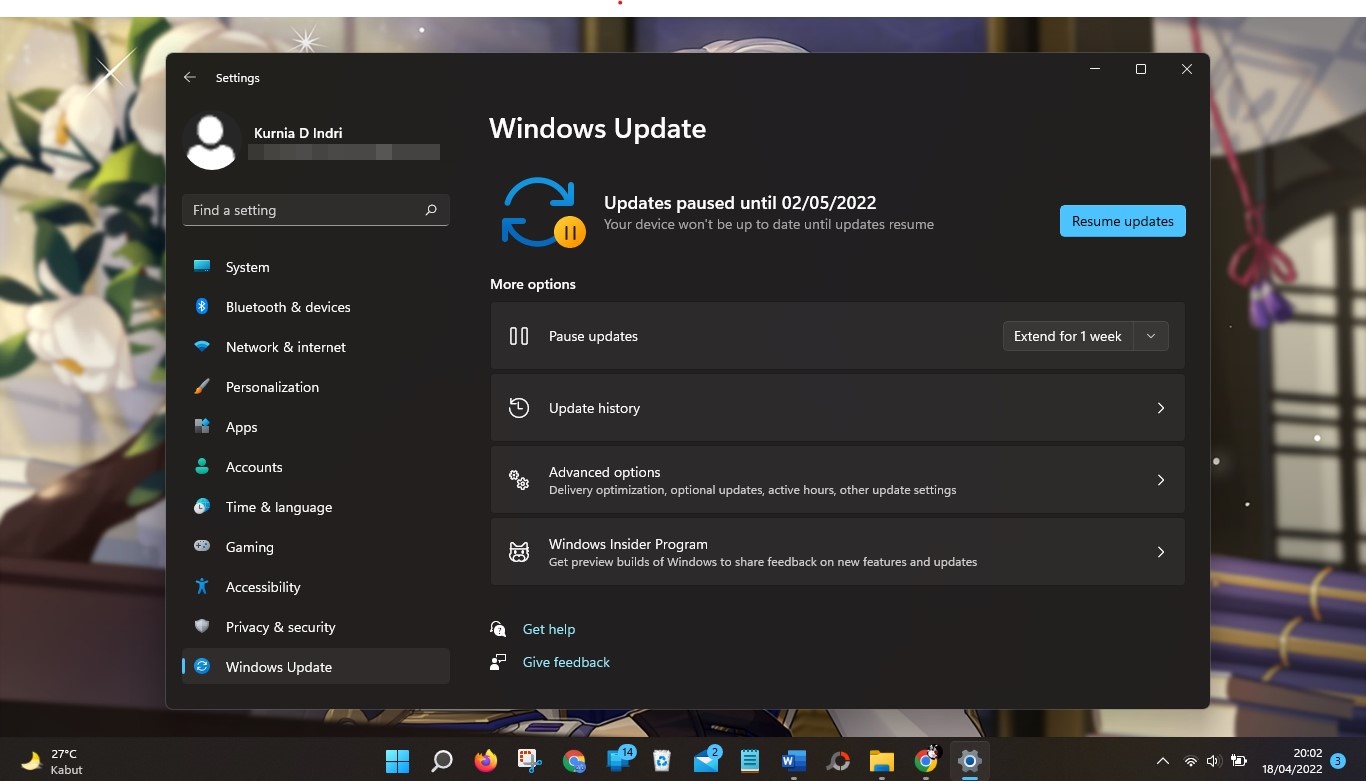Click the Windows Update sync icon in sidebar

(202, 667)
